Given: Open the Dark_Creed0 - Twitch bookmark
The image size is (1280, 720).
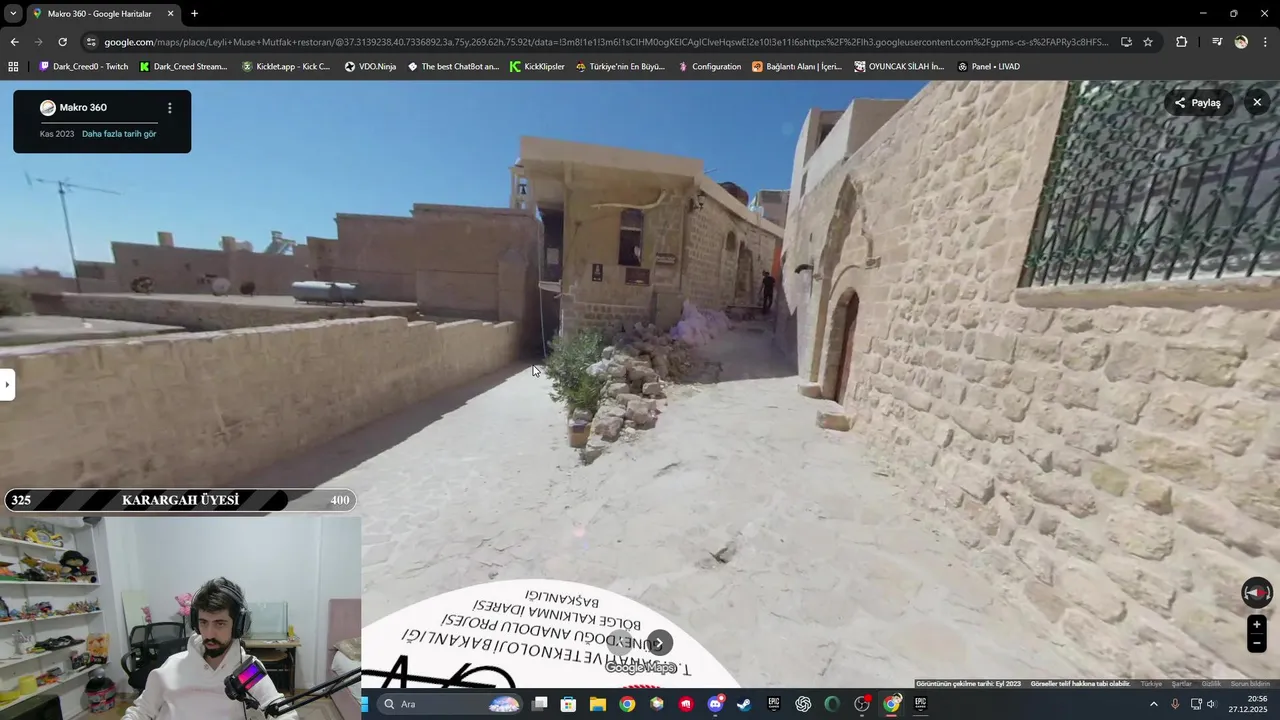Looking at the screenshot, I should (x=83, y=67).
